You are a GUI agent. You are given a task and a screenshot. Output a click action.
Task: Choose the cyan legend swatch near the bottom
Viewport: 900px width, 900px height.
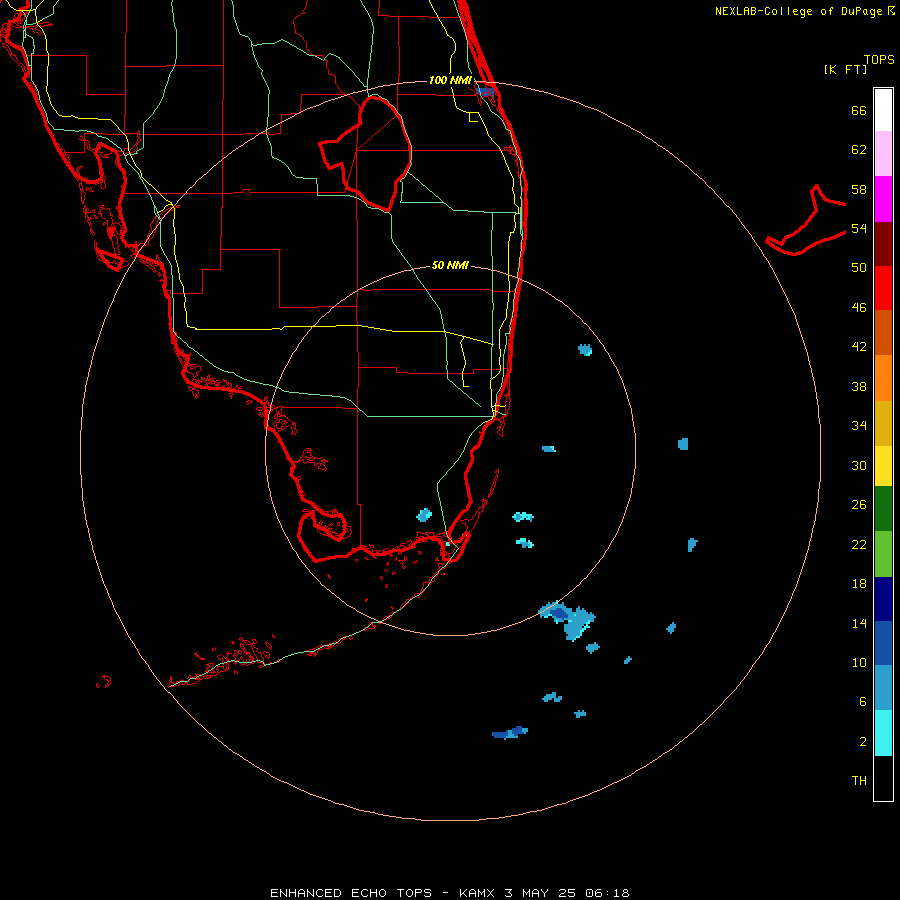[883, 733]
